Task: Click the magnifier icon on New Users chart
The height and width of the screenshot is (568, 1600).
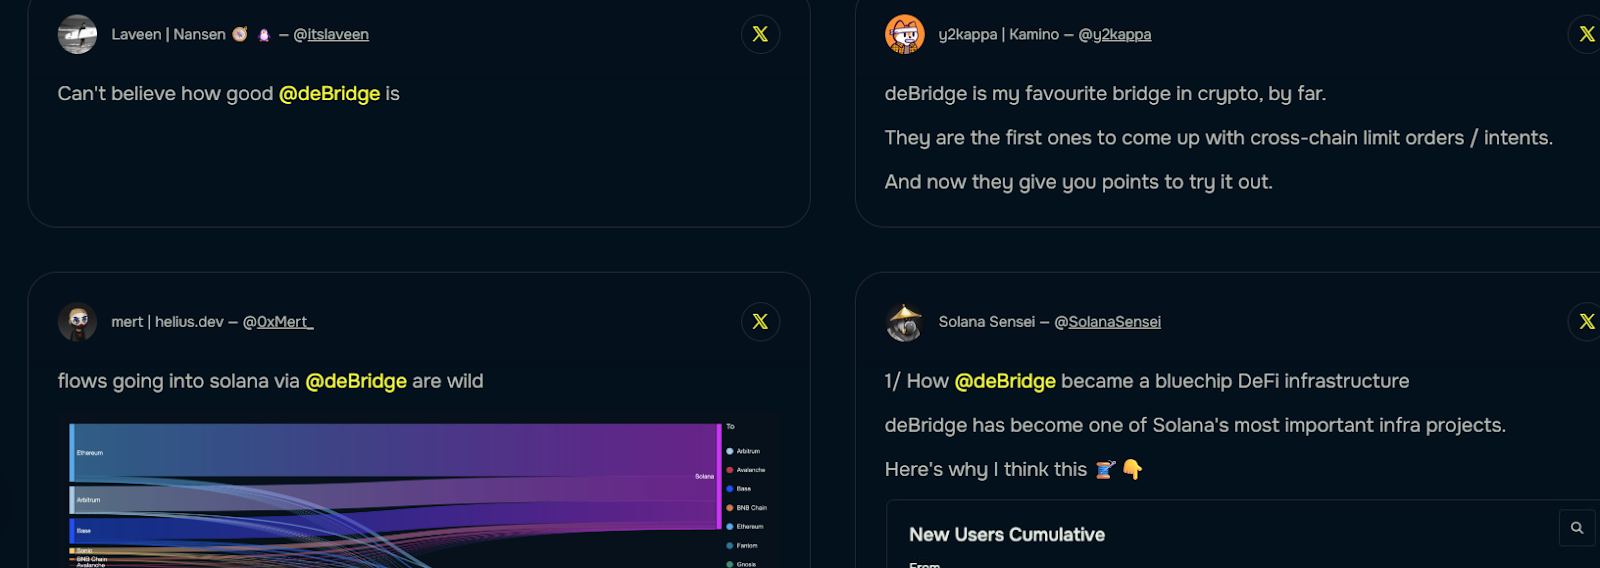Action: point(1577,528)
